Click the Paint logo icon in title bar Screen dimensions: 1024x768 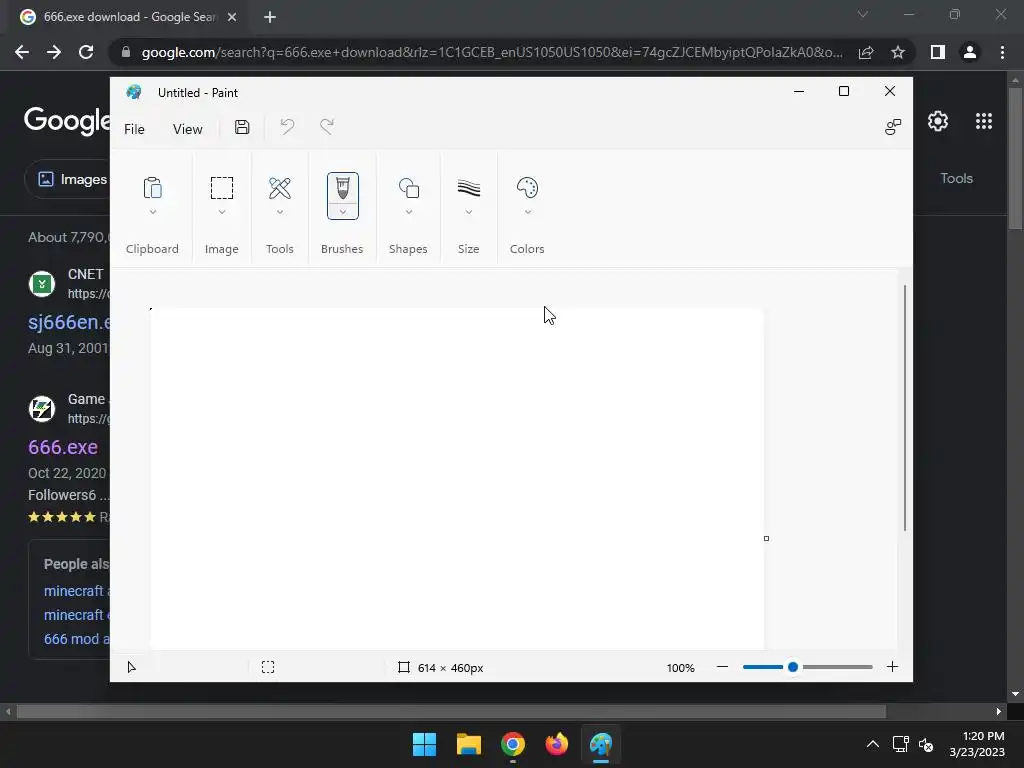134,92
